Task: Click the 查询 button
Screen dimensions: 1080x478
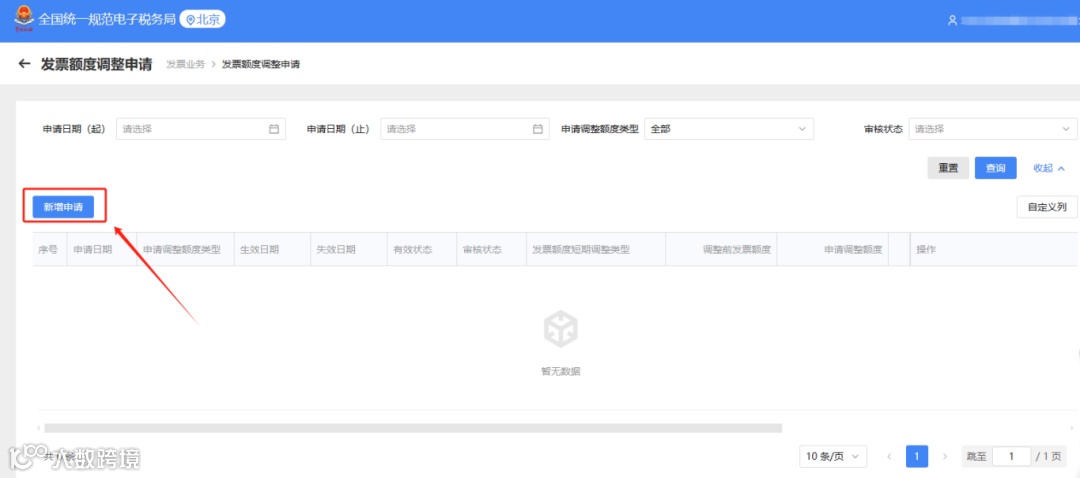Action: tap(995, 168)
